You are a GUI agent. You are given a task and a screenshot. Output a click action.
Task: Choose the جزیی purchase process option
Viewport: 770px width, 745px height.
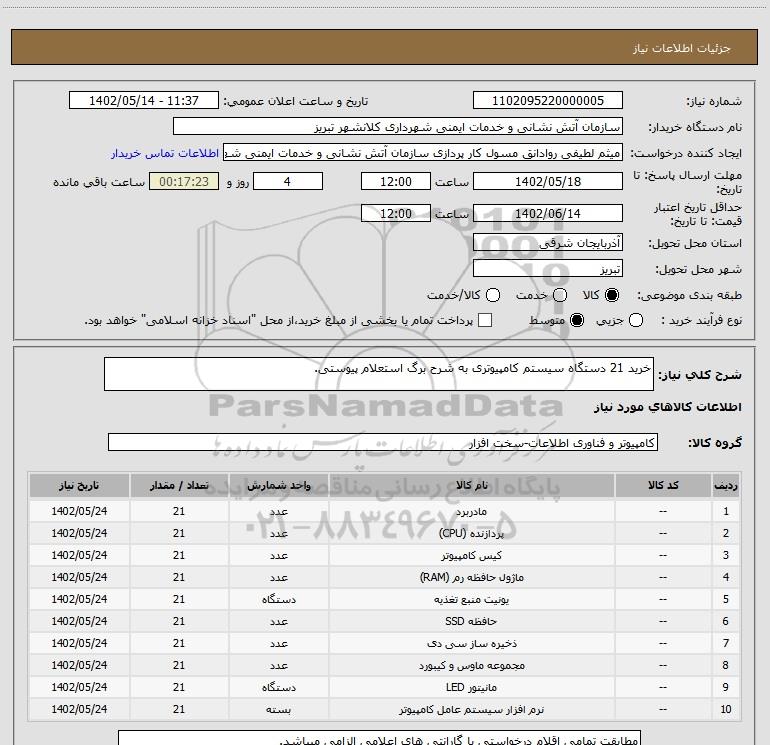pyautogui.click(x=635, y=320)
